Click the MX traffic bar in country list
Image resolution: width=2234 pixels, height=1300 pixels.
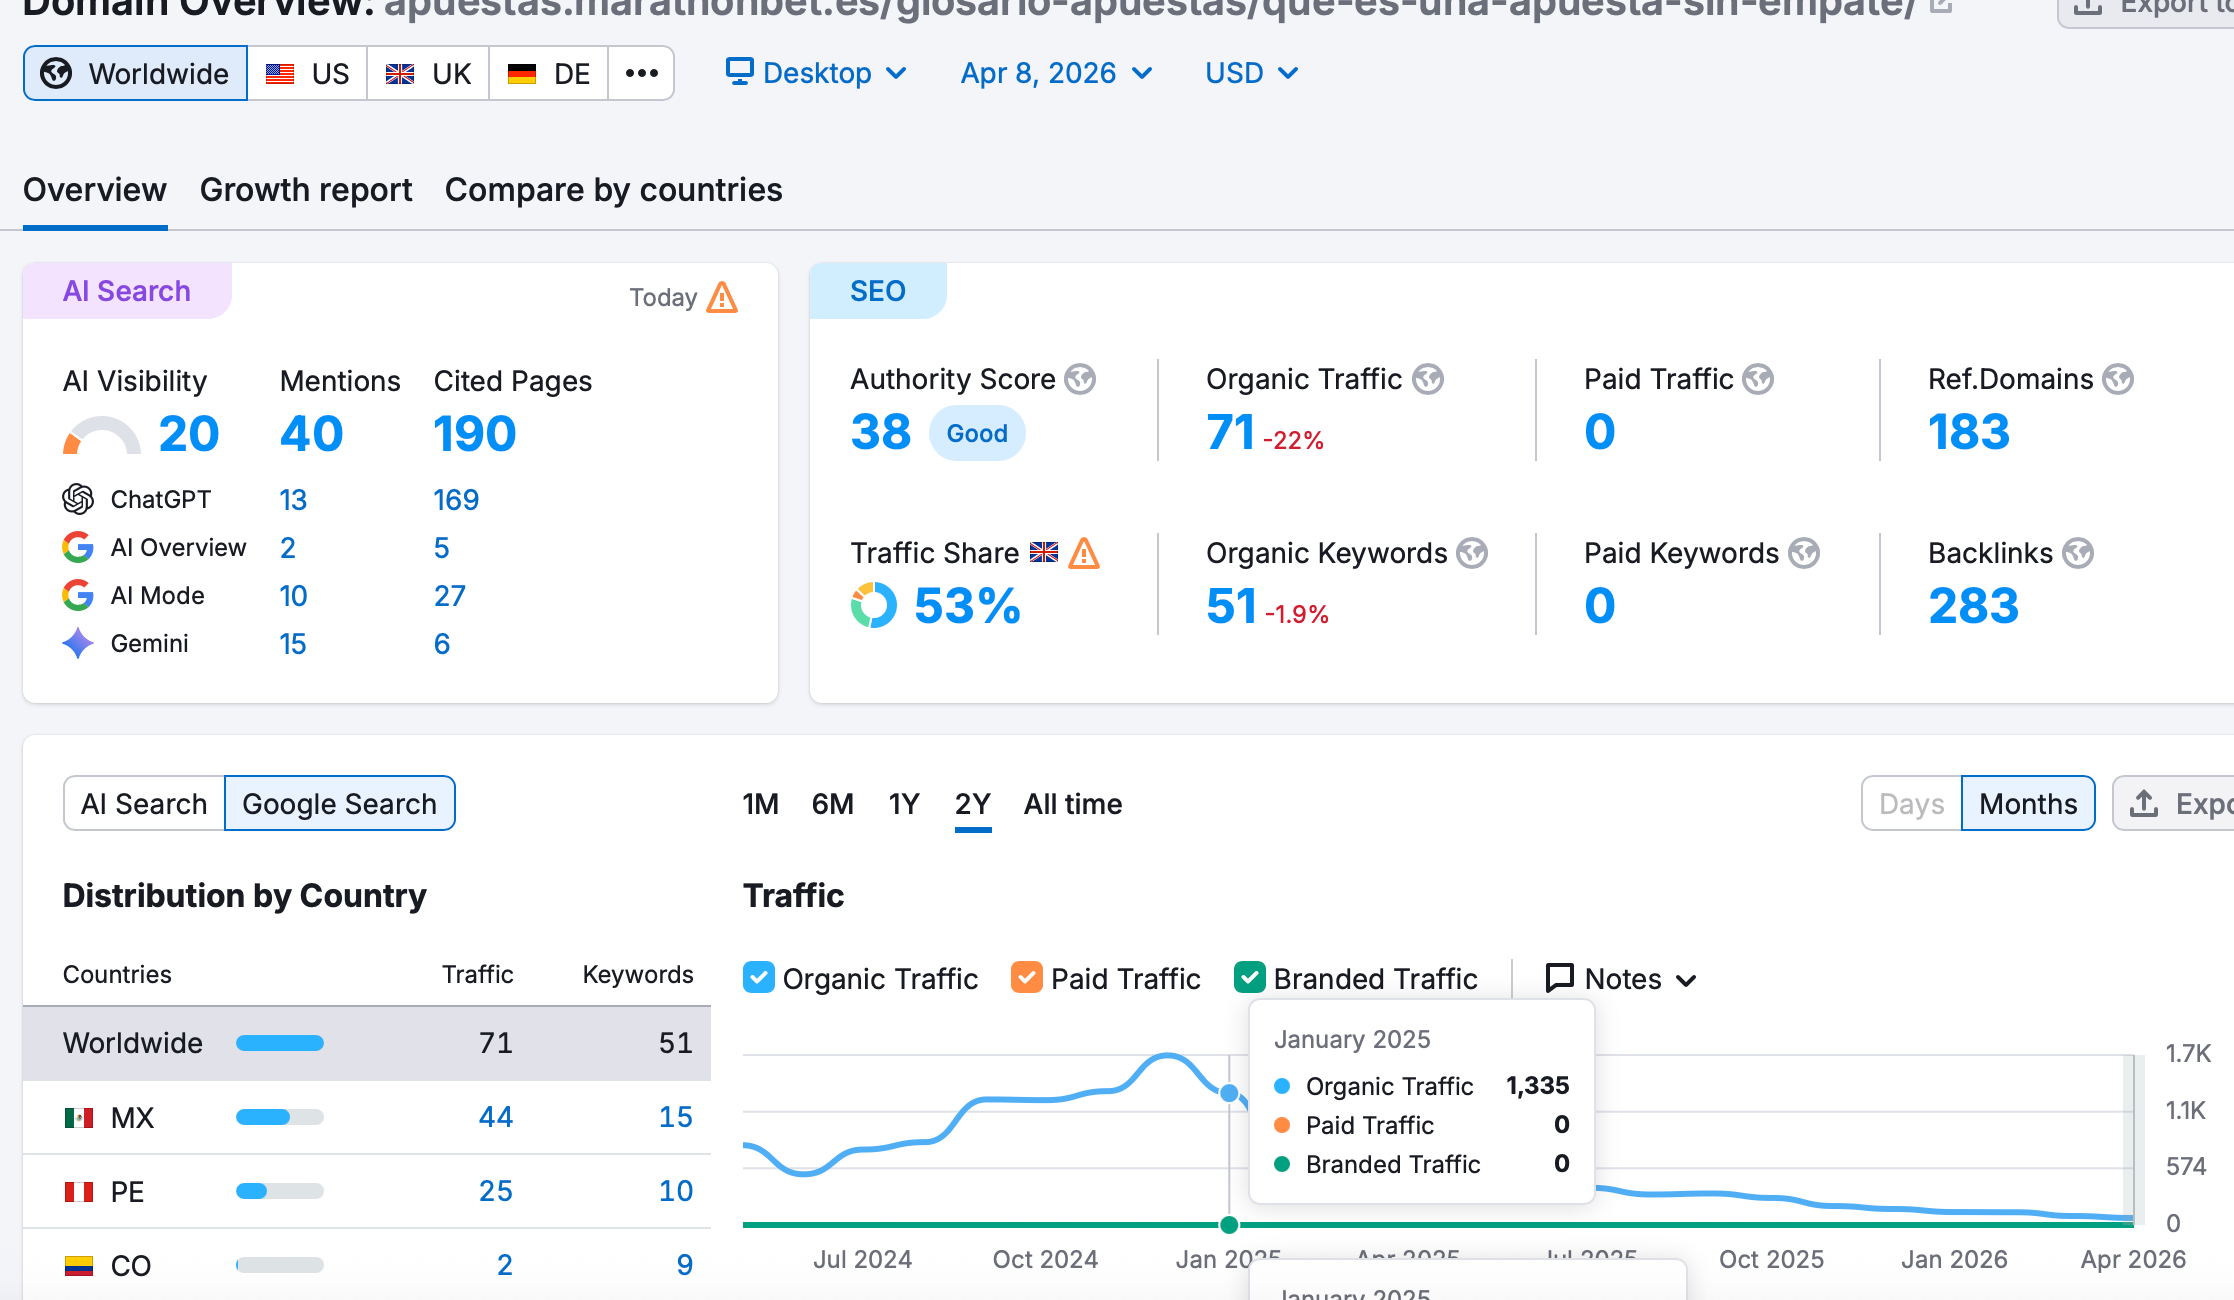click(x=279, y=1117)
